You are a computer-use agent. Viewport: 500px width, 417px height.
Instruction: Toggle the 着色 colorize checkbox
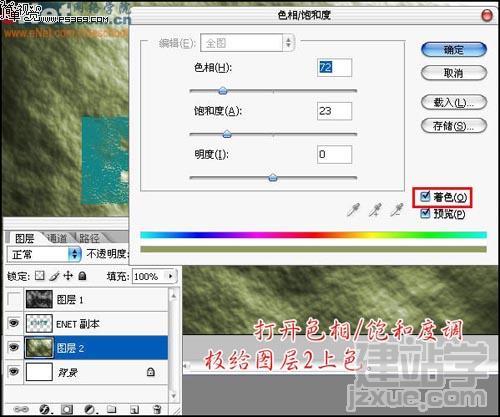(425, 196)
